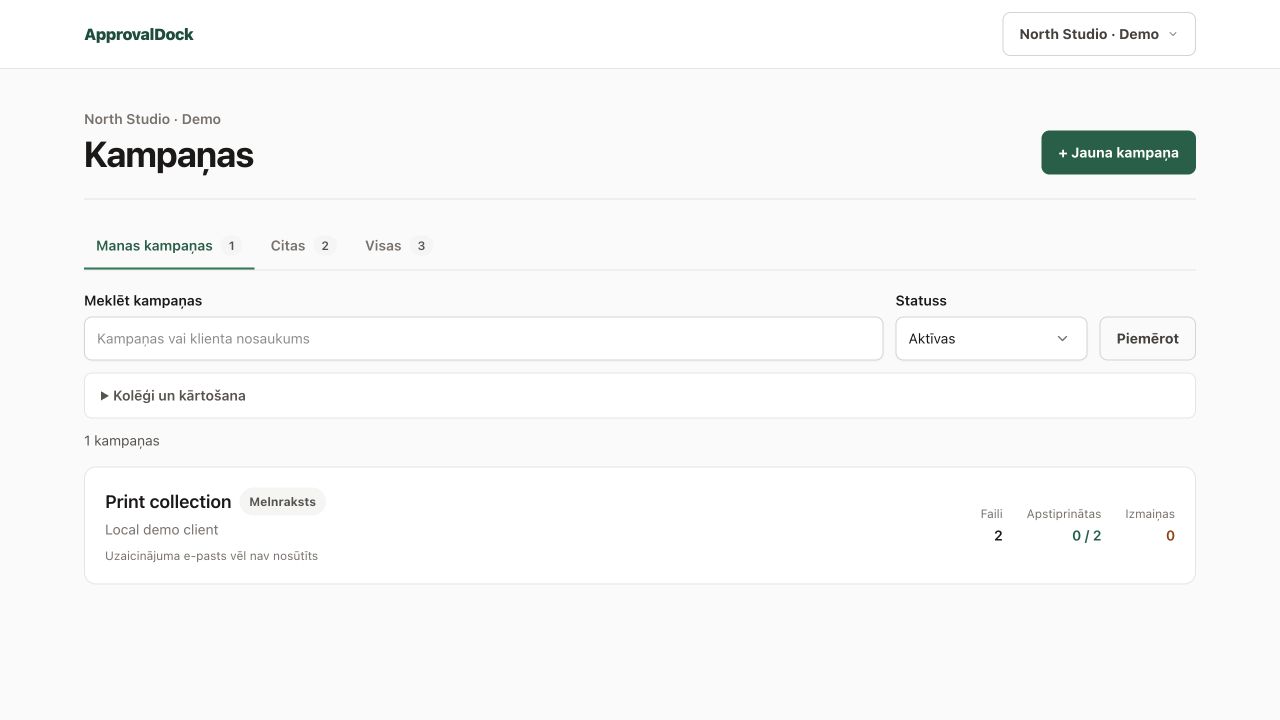Expand the Kolēģi un kārtošana section
Image resolution: width=1280 pixels, height=720 pixels.
click(x=640, y=396)
